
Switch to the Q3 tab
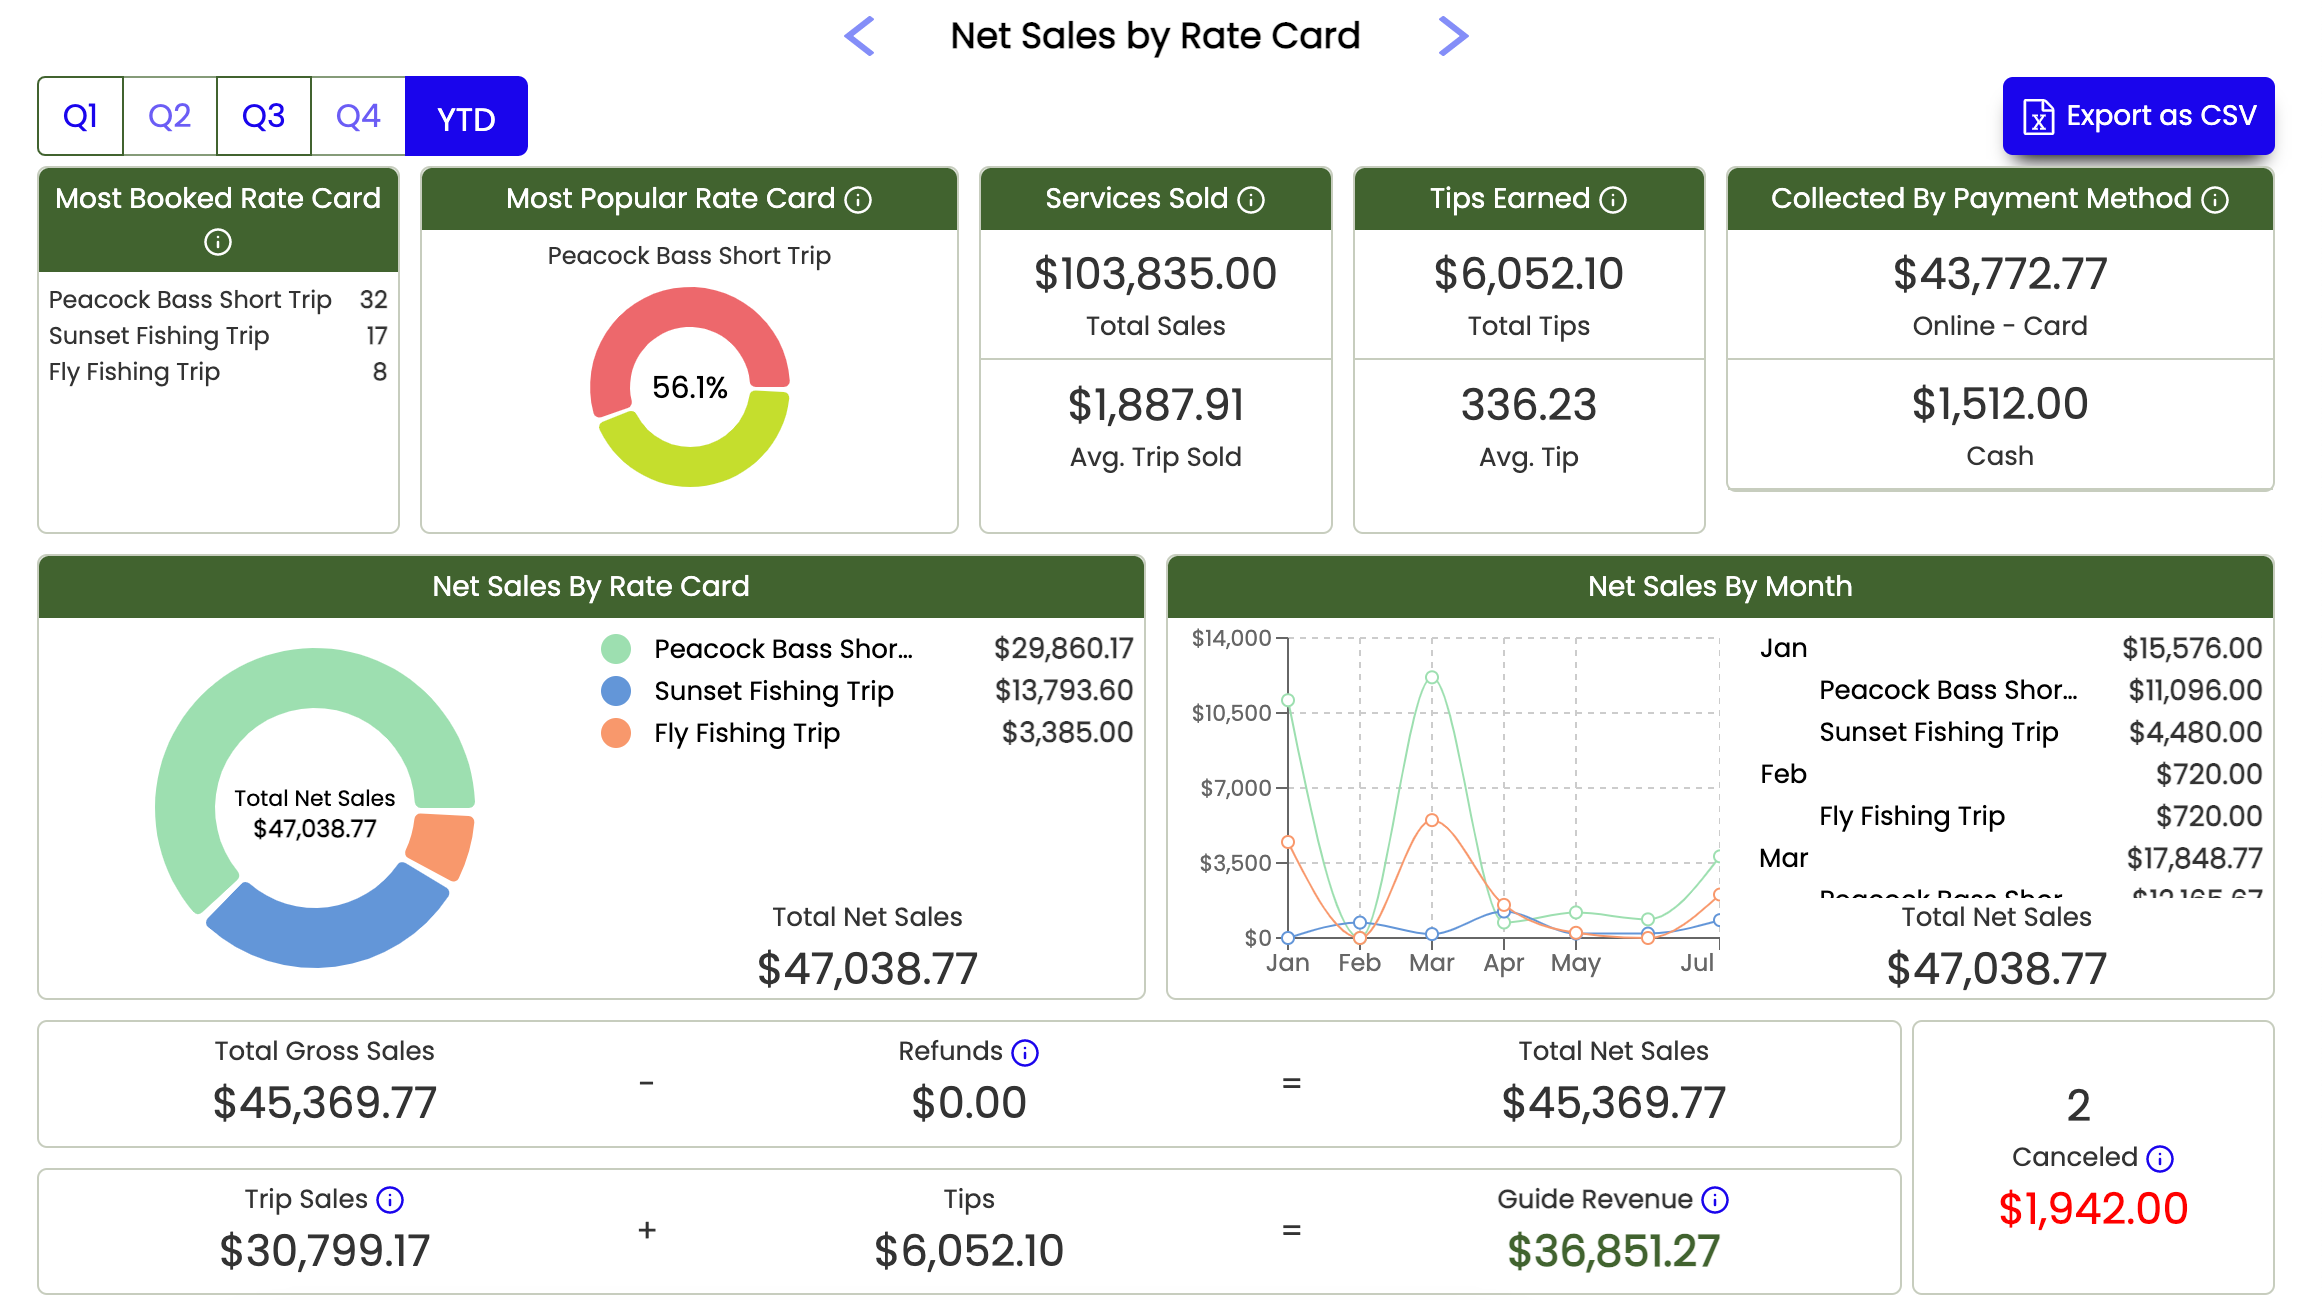263,116
